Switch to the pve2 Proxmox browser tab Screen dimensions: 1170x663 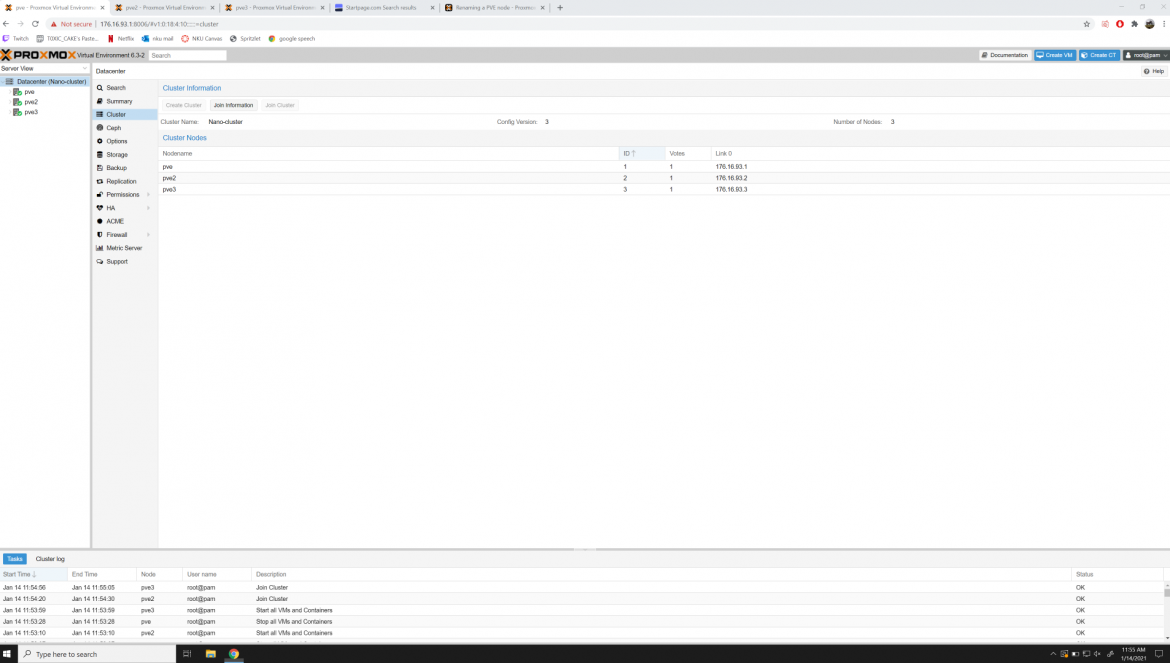click(x=165, y=7)
